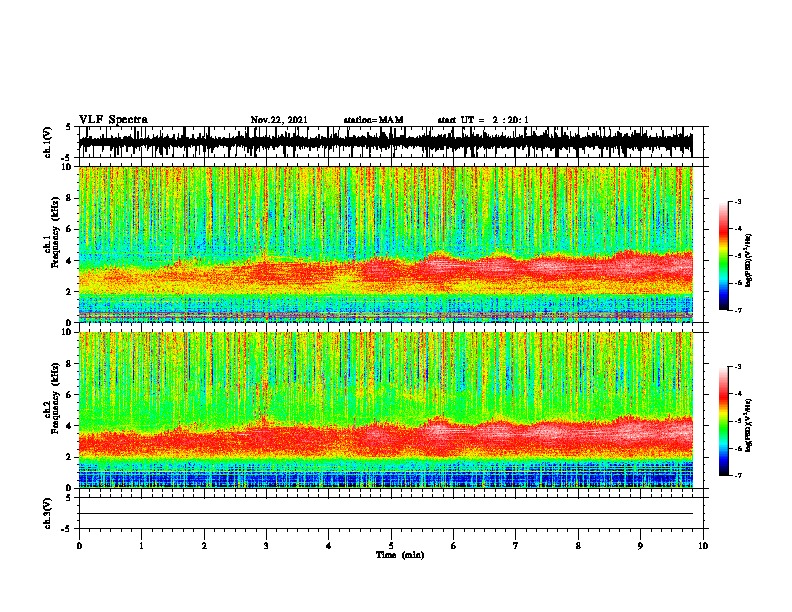This screenshot has width=792, height=612.
Task: Click the 6 kHz tick of ch.2 spectrogram
Action: coord(70,395)
